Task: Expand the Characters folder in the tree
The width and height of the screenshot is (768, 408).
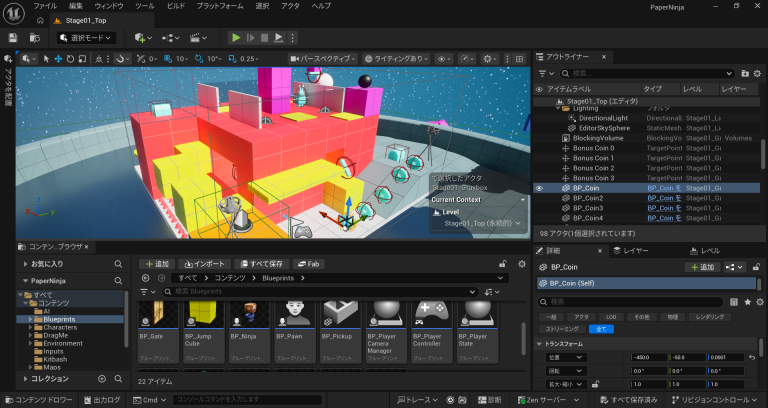Action: pos(30,327)
